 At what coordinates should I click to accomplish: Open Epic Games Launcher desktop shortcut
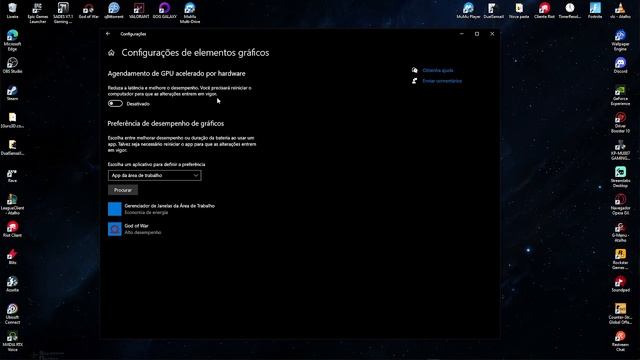[x=38, y=13]
